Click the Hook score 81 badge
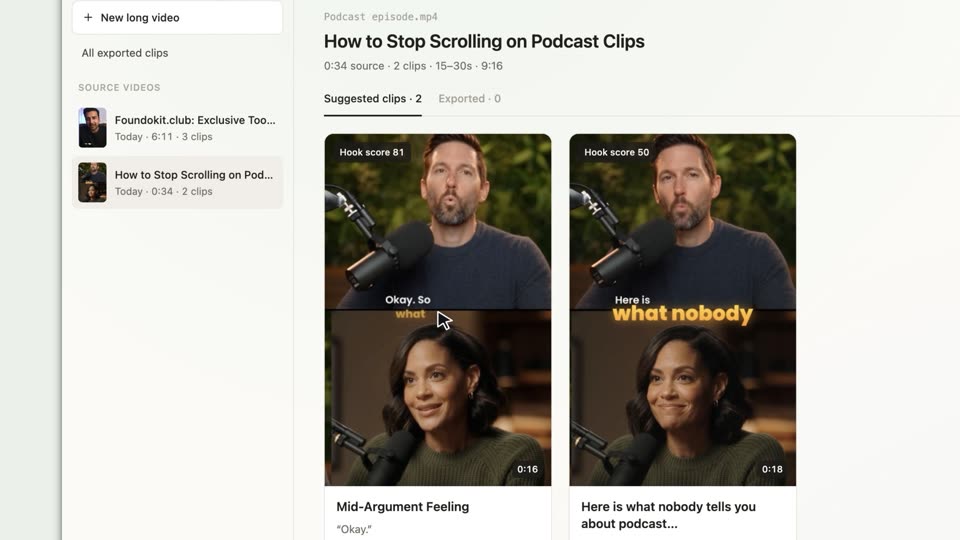This screenshot has width=960, height=540. click(x=372, y=152)
